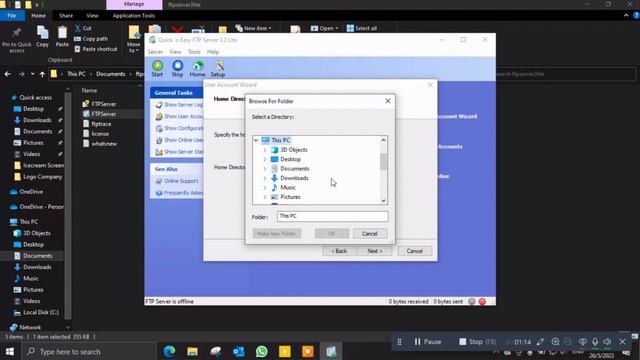Click Pin to Quick access in the Explorer ribbon
The height and width of the screenshot is (360, 640).
click(16, 40)
